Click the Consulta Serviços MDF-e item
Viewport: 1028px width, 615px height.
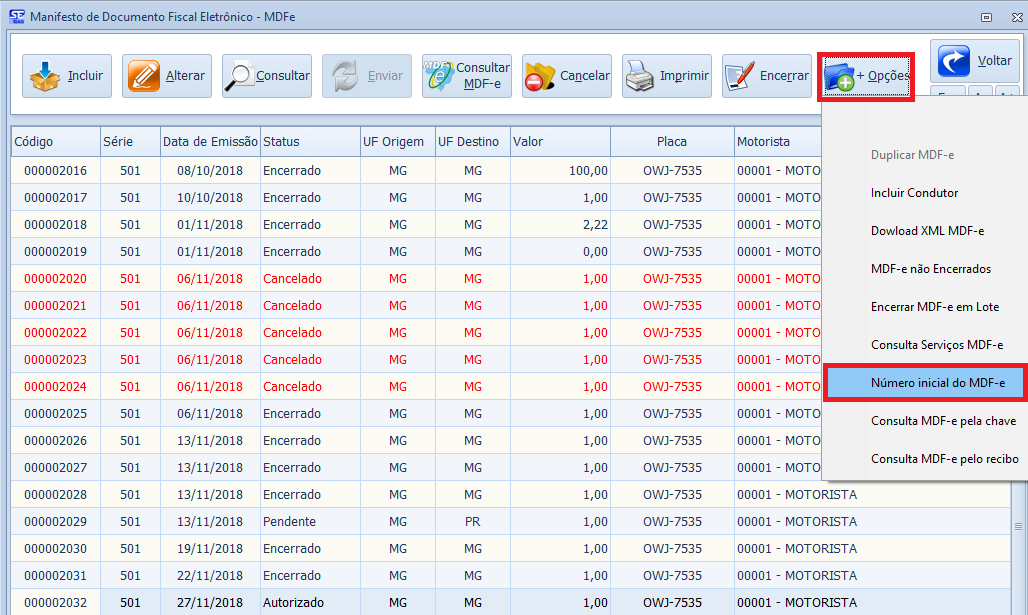tap(936, 345)
